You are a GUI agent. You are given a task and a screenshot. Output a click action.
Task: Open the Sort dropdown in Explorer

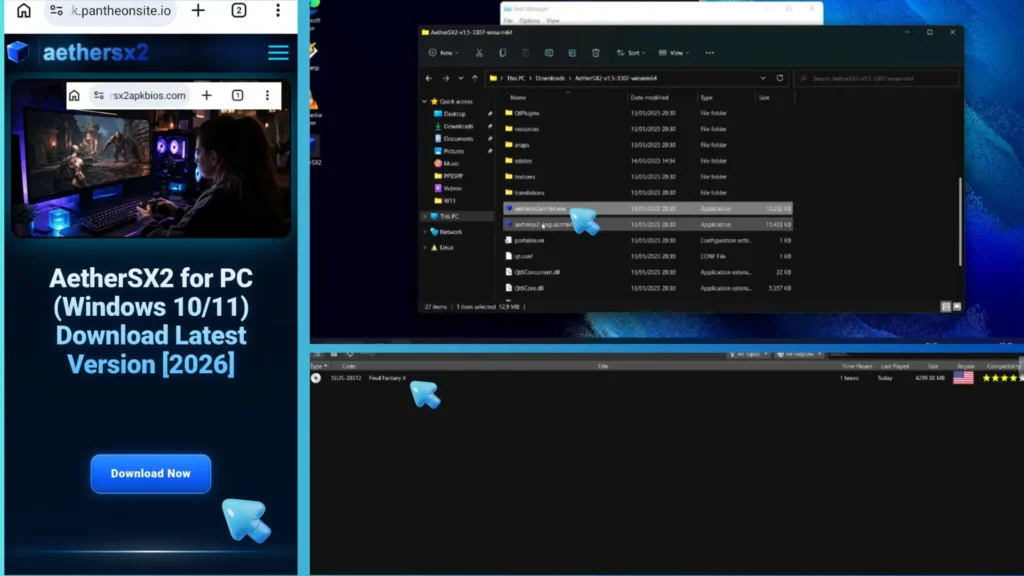point(630,53)
